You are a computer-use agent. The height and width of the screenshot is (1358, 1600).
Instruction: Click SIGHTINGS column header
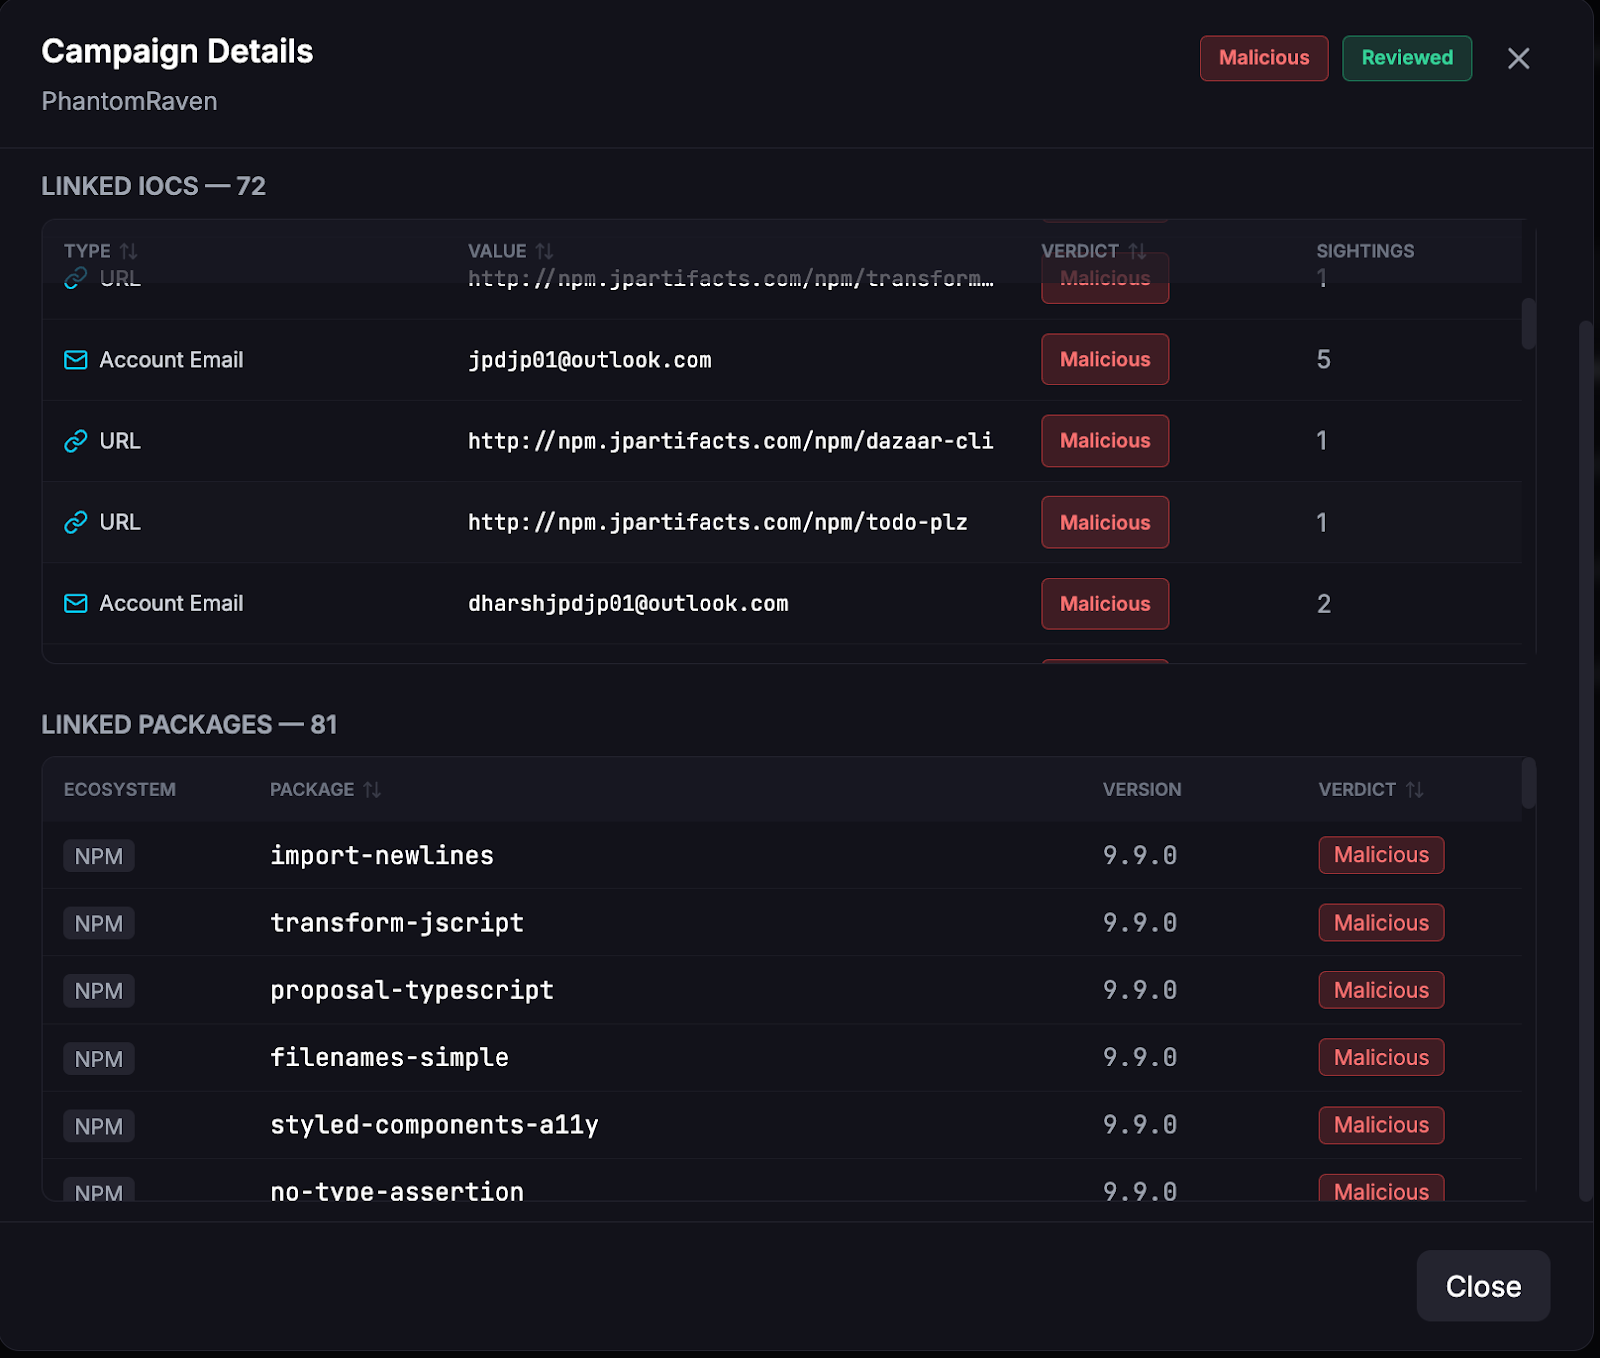pos(1365,251)
